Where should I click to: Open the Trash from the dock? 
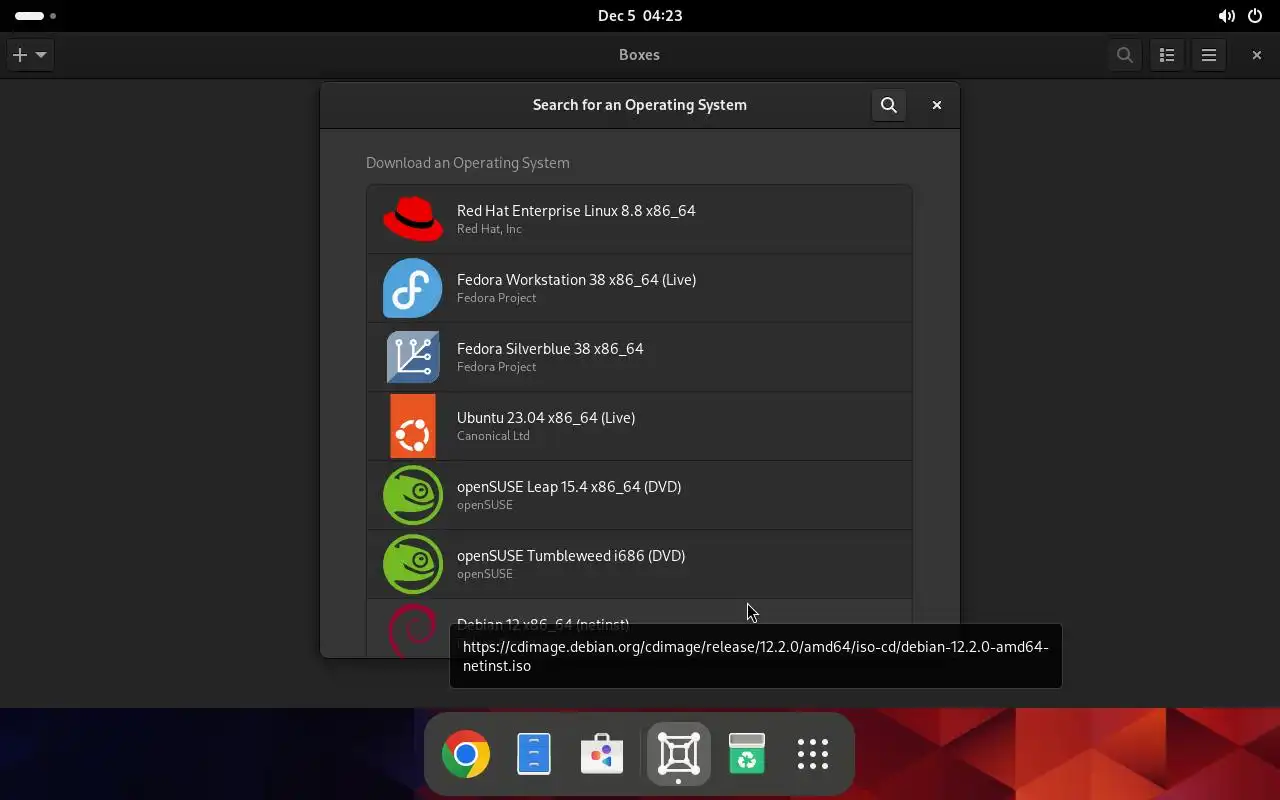point(747,754)
